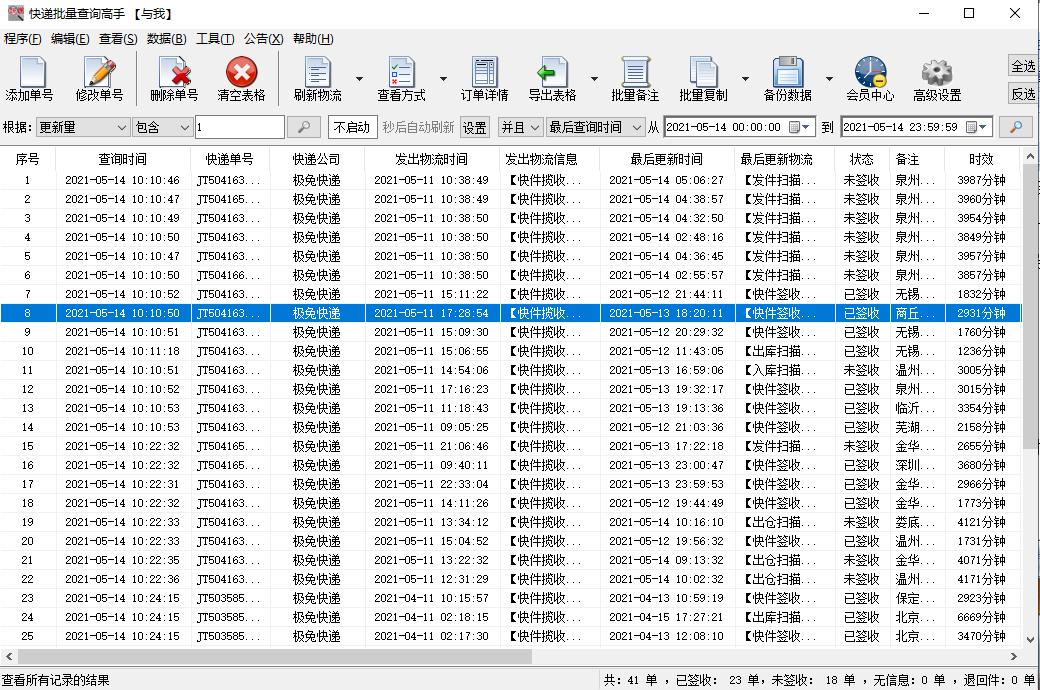Click the horizontal scrollbar left arrow
The width and height of the screenshot is (1040, 690).
click(9, 656)
